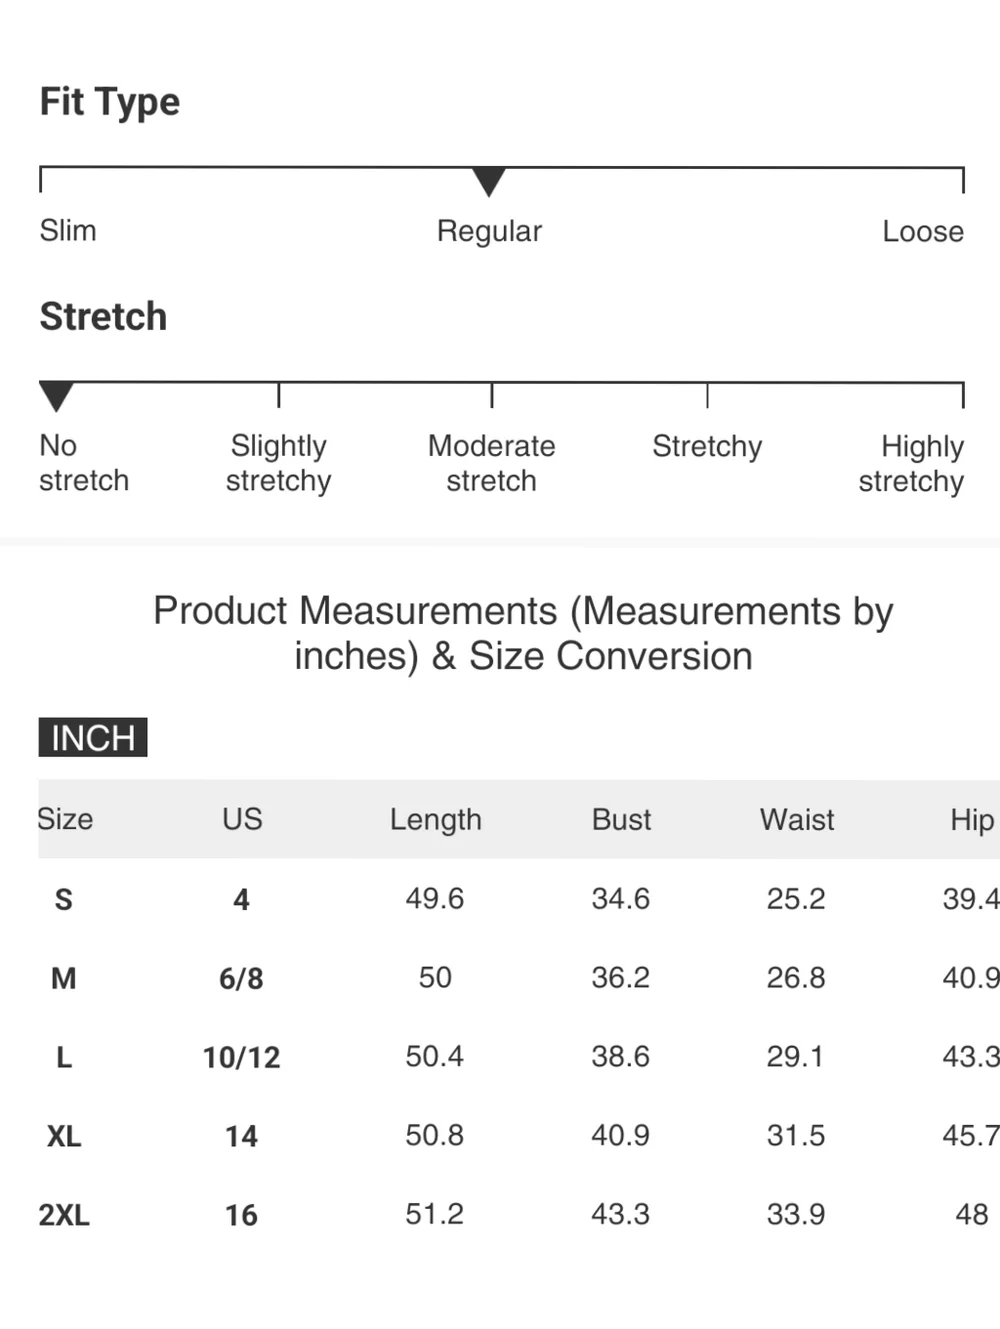Click the Length column header
This screenshot has height=1329, width=1000.
435,820
